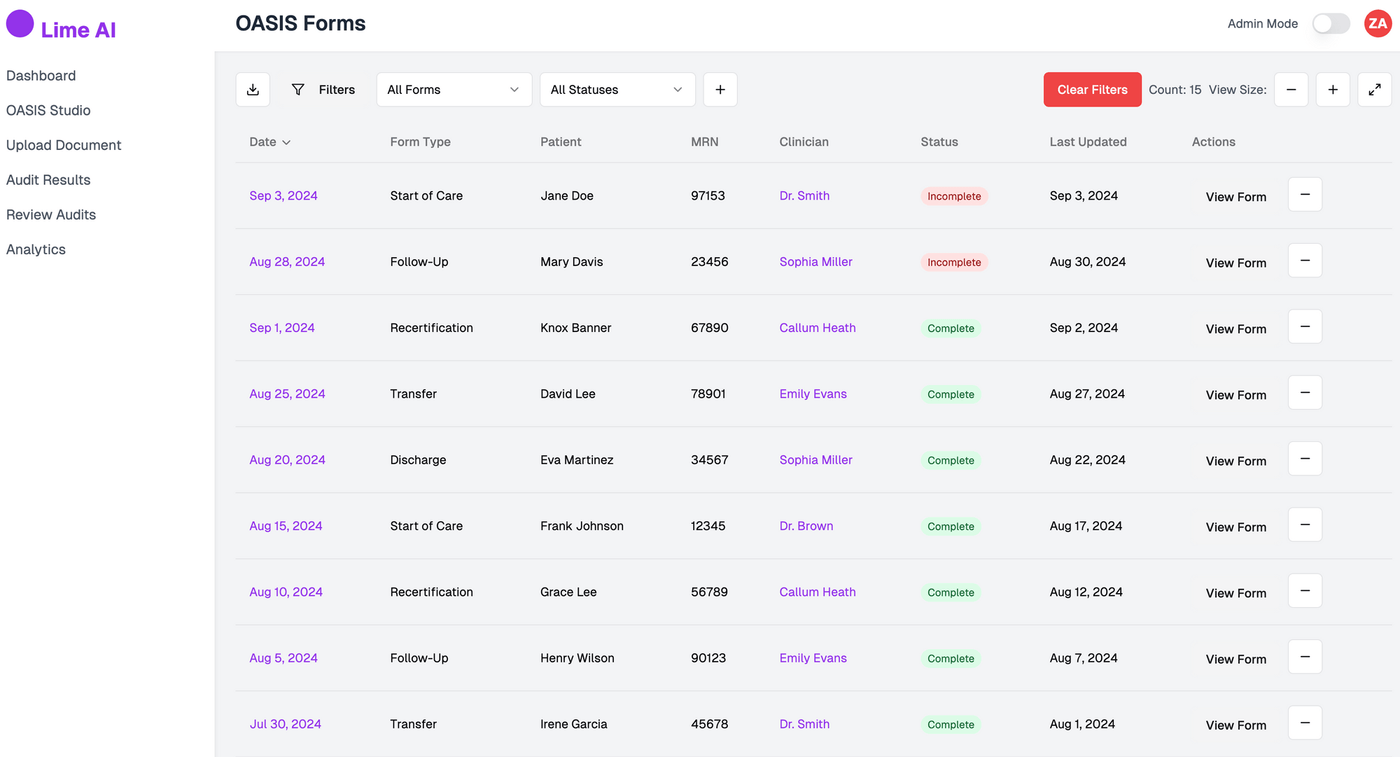Click the Clear Filters button
This screenshot has height=757, width=1400.
pyautogui.click(x=1092, y=90)
